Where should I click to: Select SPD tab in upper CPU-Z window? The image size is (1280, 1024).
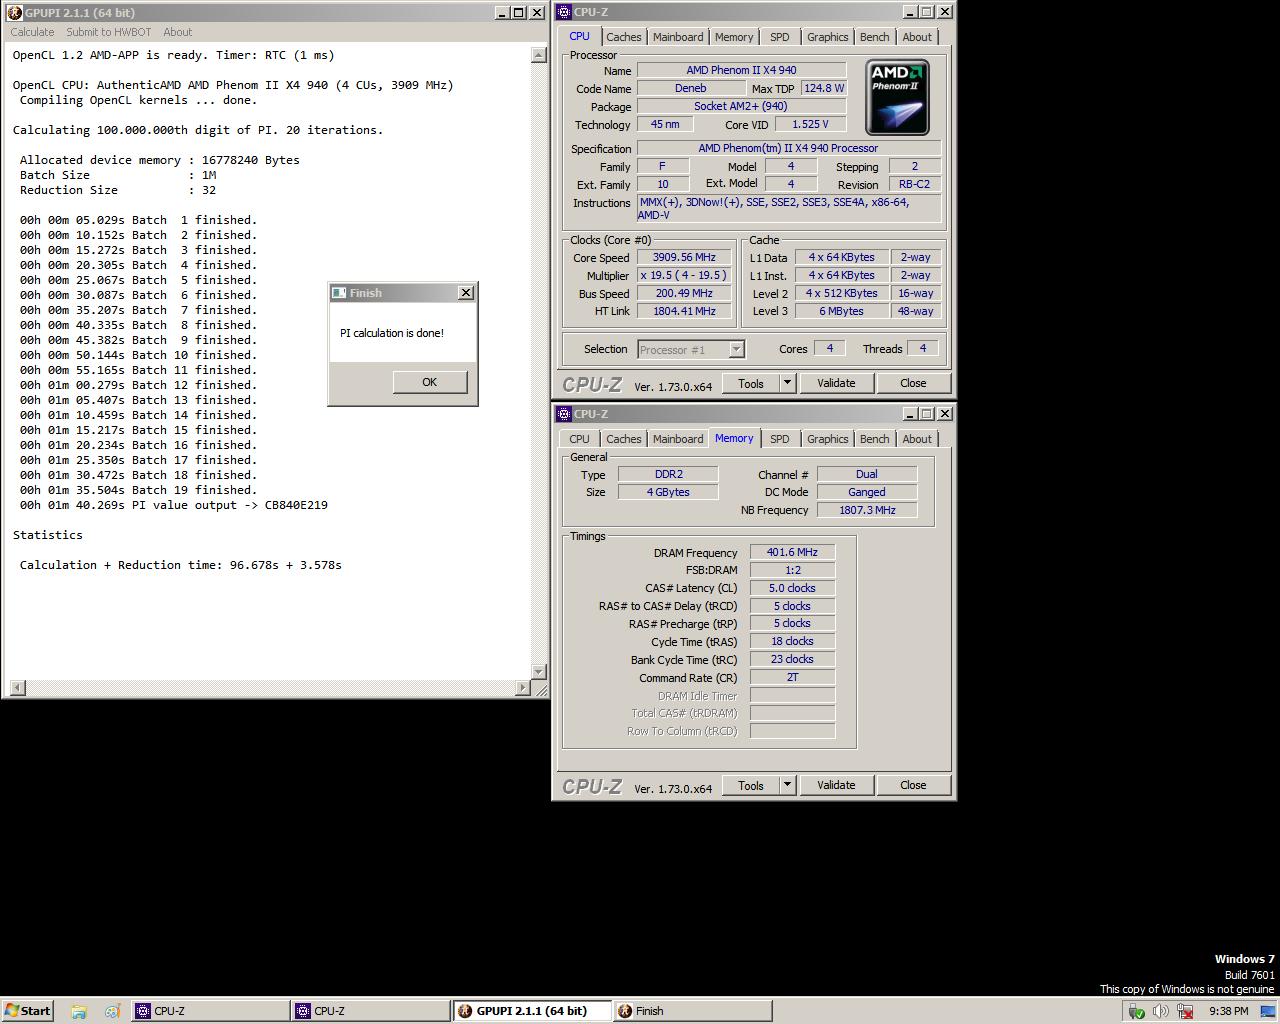pyautogui.click(x=779, y=37)
